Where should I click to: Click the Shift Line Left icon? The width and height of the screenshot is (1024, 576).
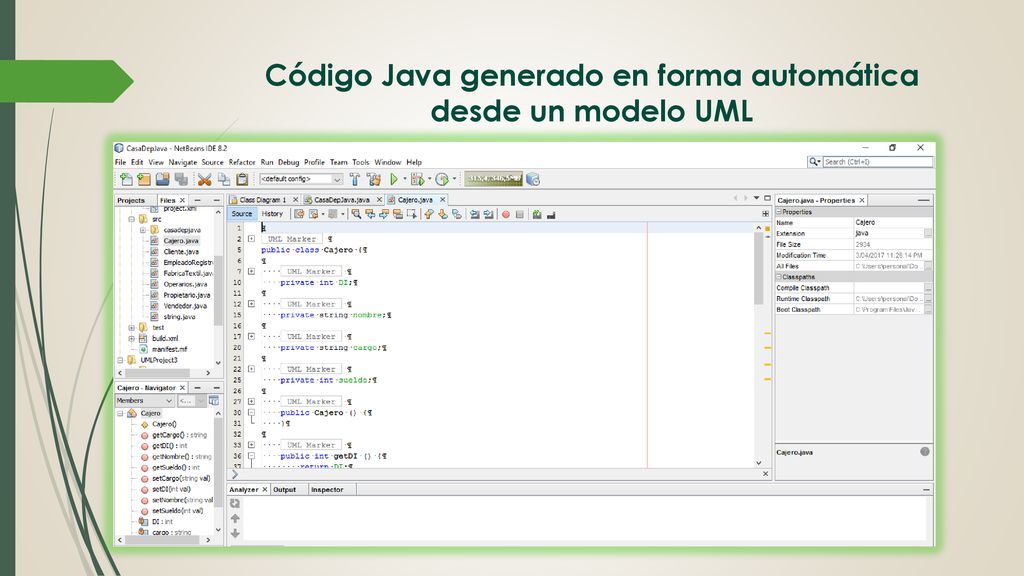click(x=475, y=214)
